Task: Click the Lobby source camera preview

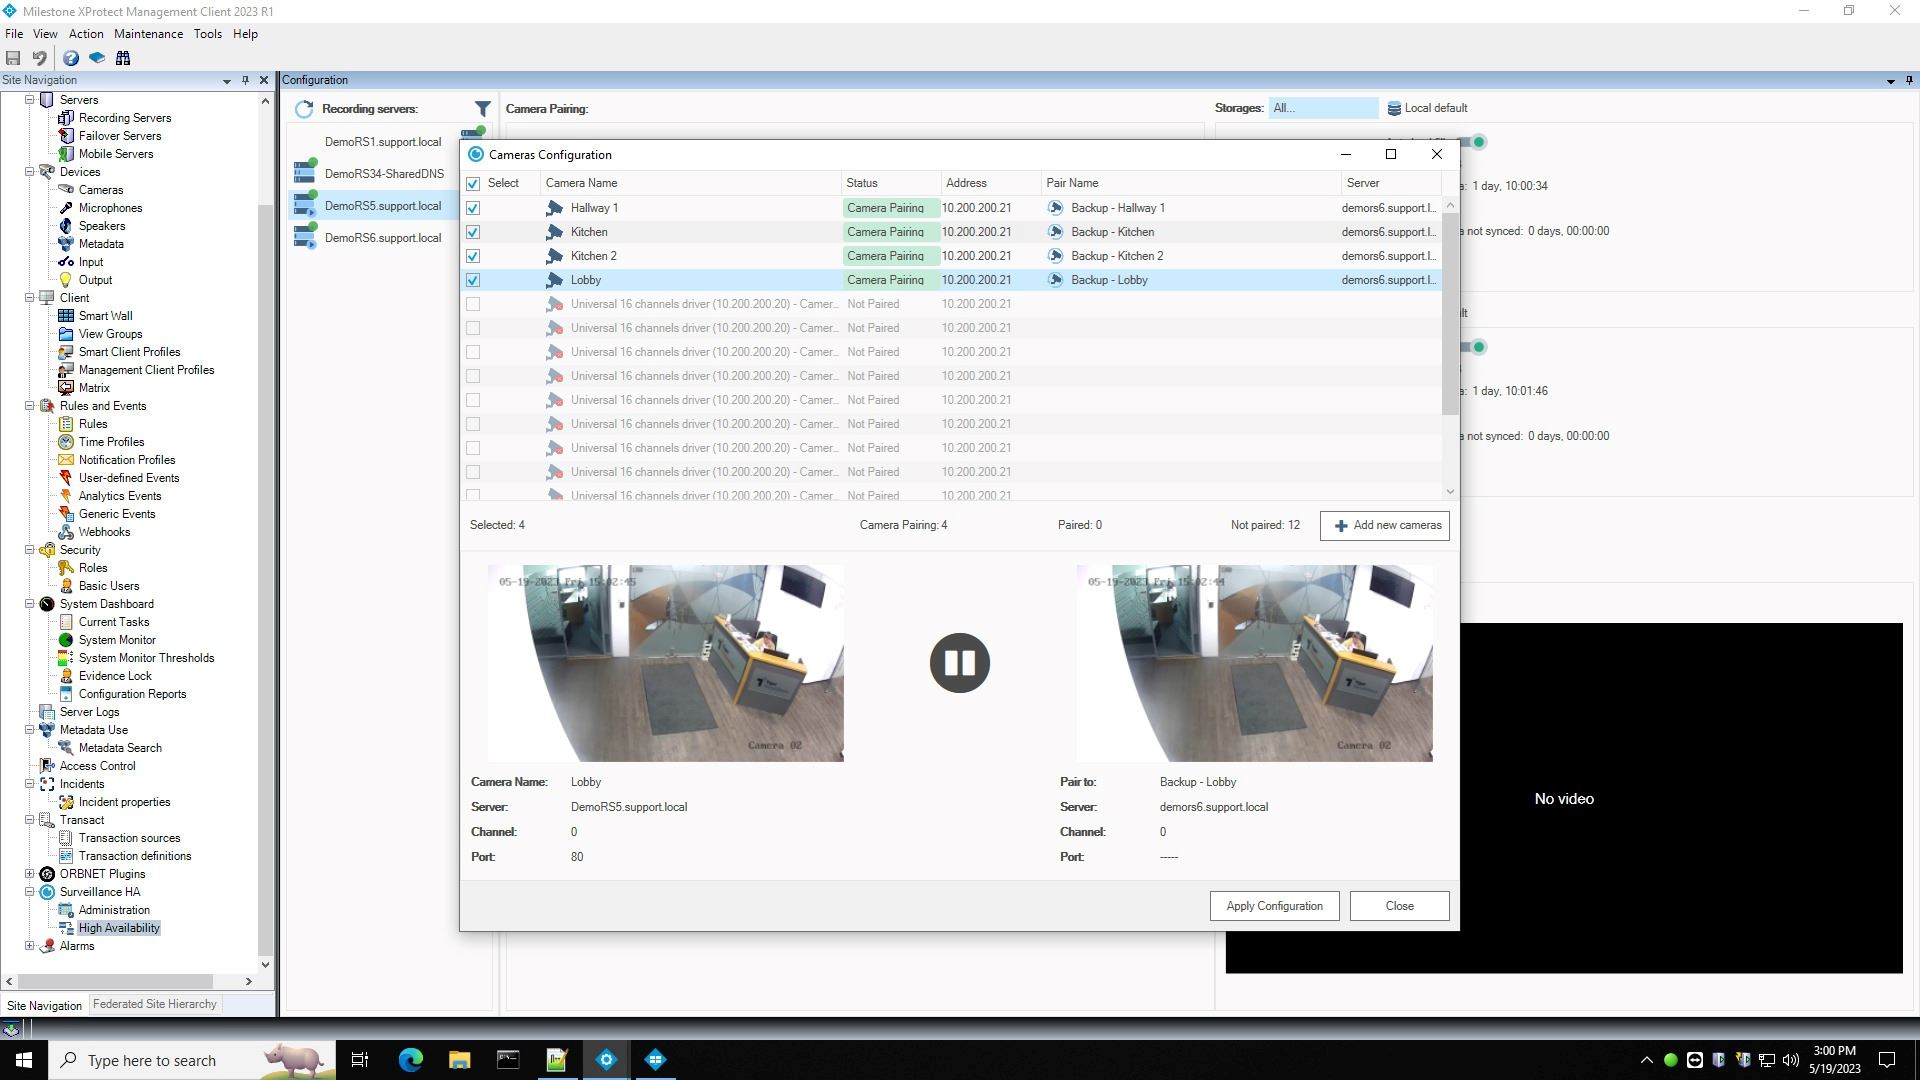Action: [x=665, y=663]
